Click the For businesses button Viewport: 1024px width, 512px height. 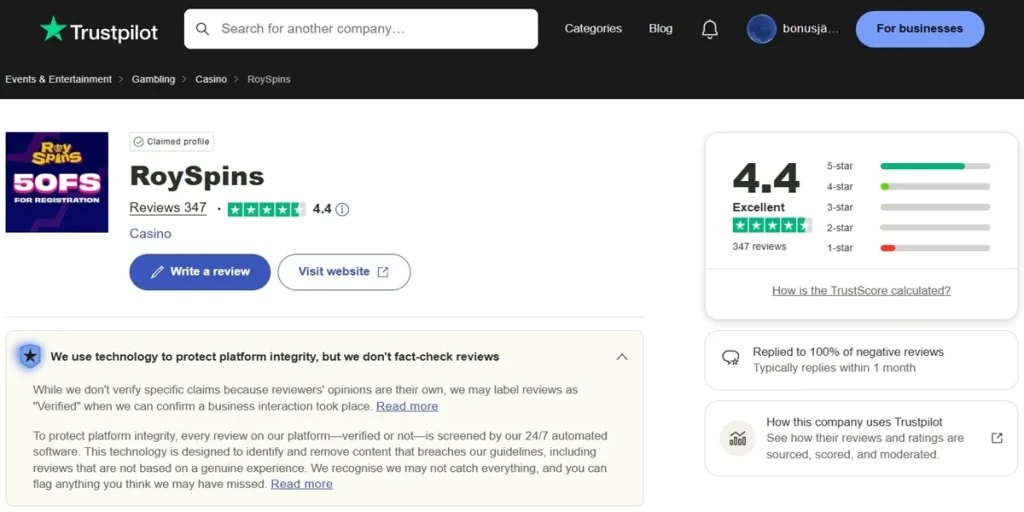coord(920,29)
